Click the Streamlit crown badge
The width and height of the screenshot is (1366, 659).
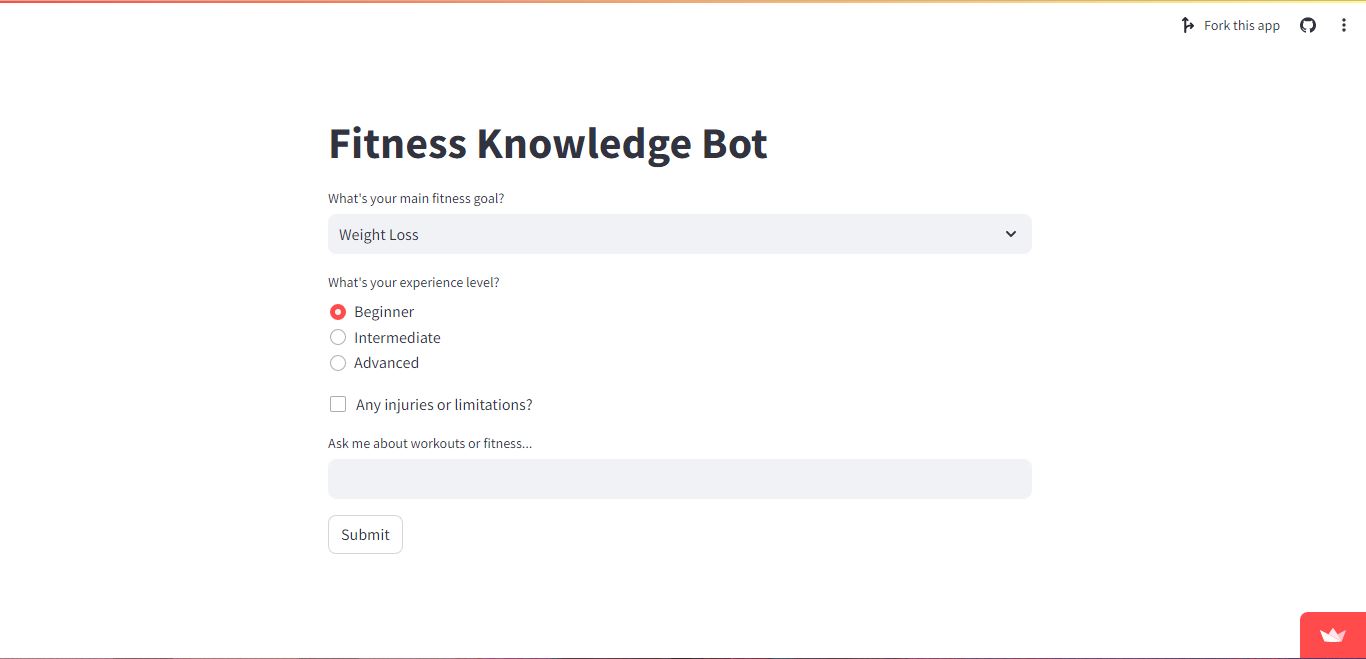pos(1332,635)
